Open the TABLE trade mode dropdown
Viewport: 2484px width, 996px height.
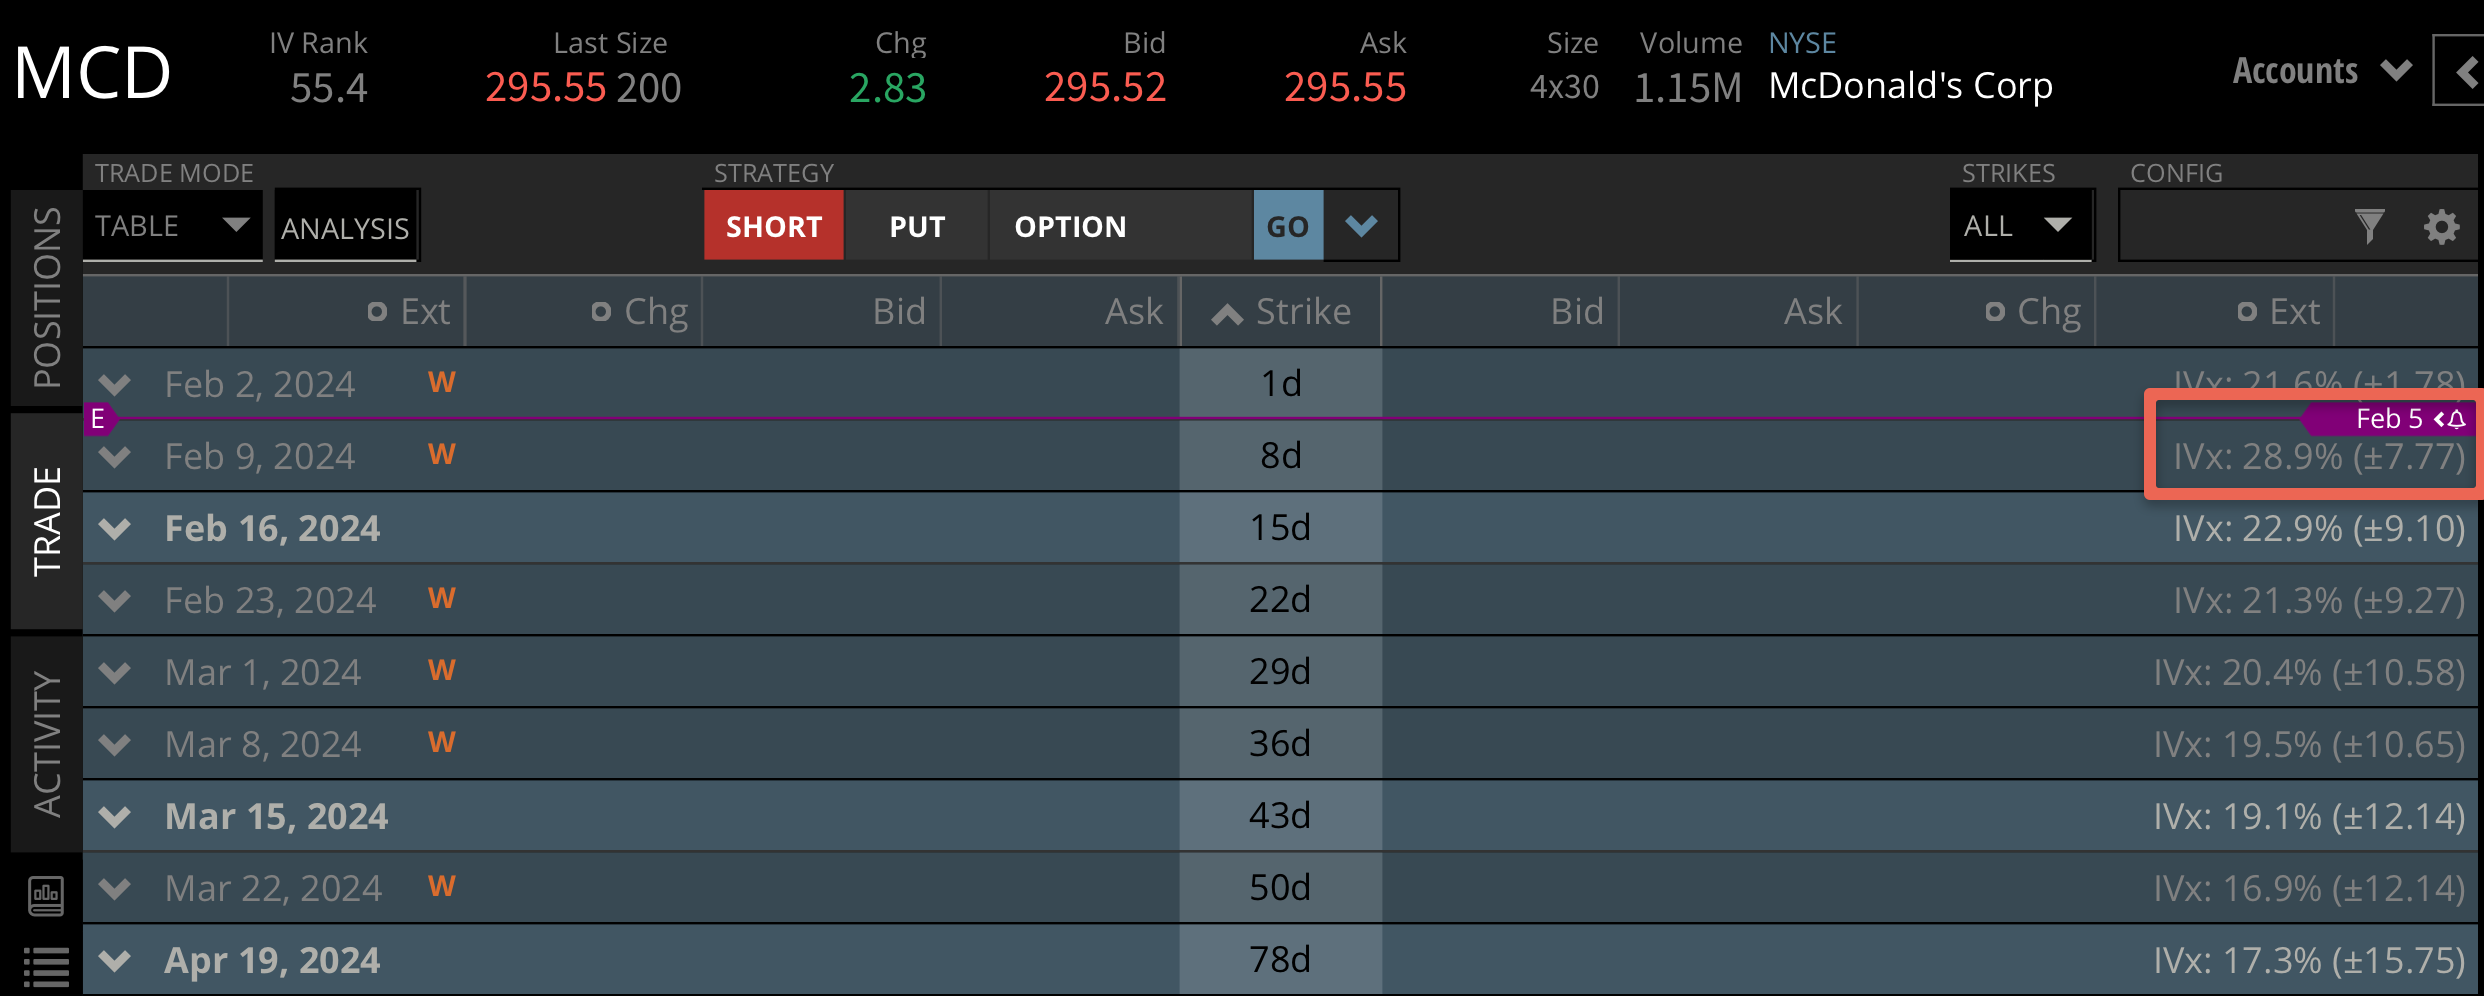point(172,226)
